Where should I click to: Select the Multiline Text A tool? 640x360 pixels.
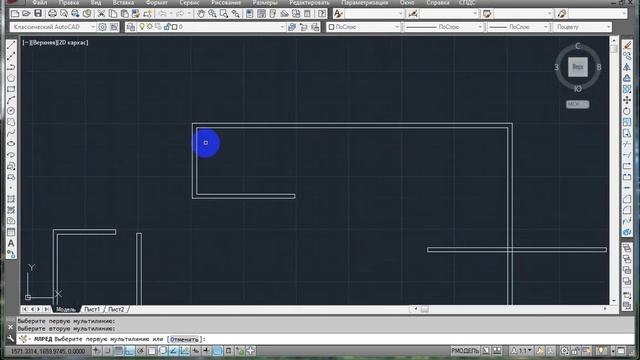tap(11, 243)
